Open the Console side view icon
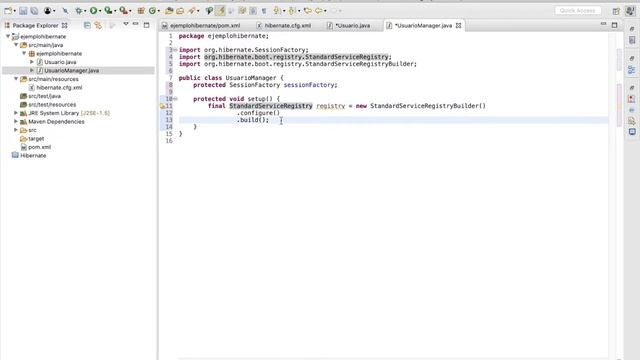Viewport: 640px width, 360px height. (632, 132)
